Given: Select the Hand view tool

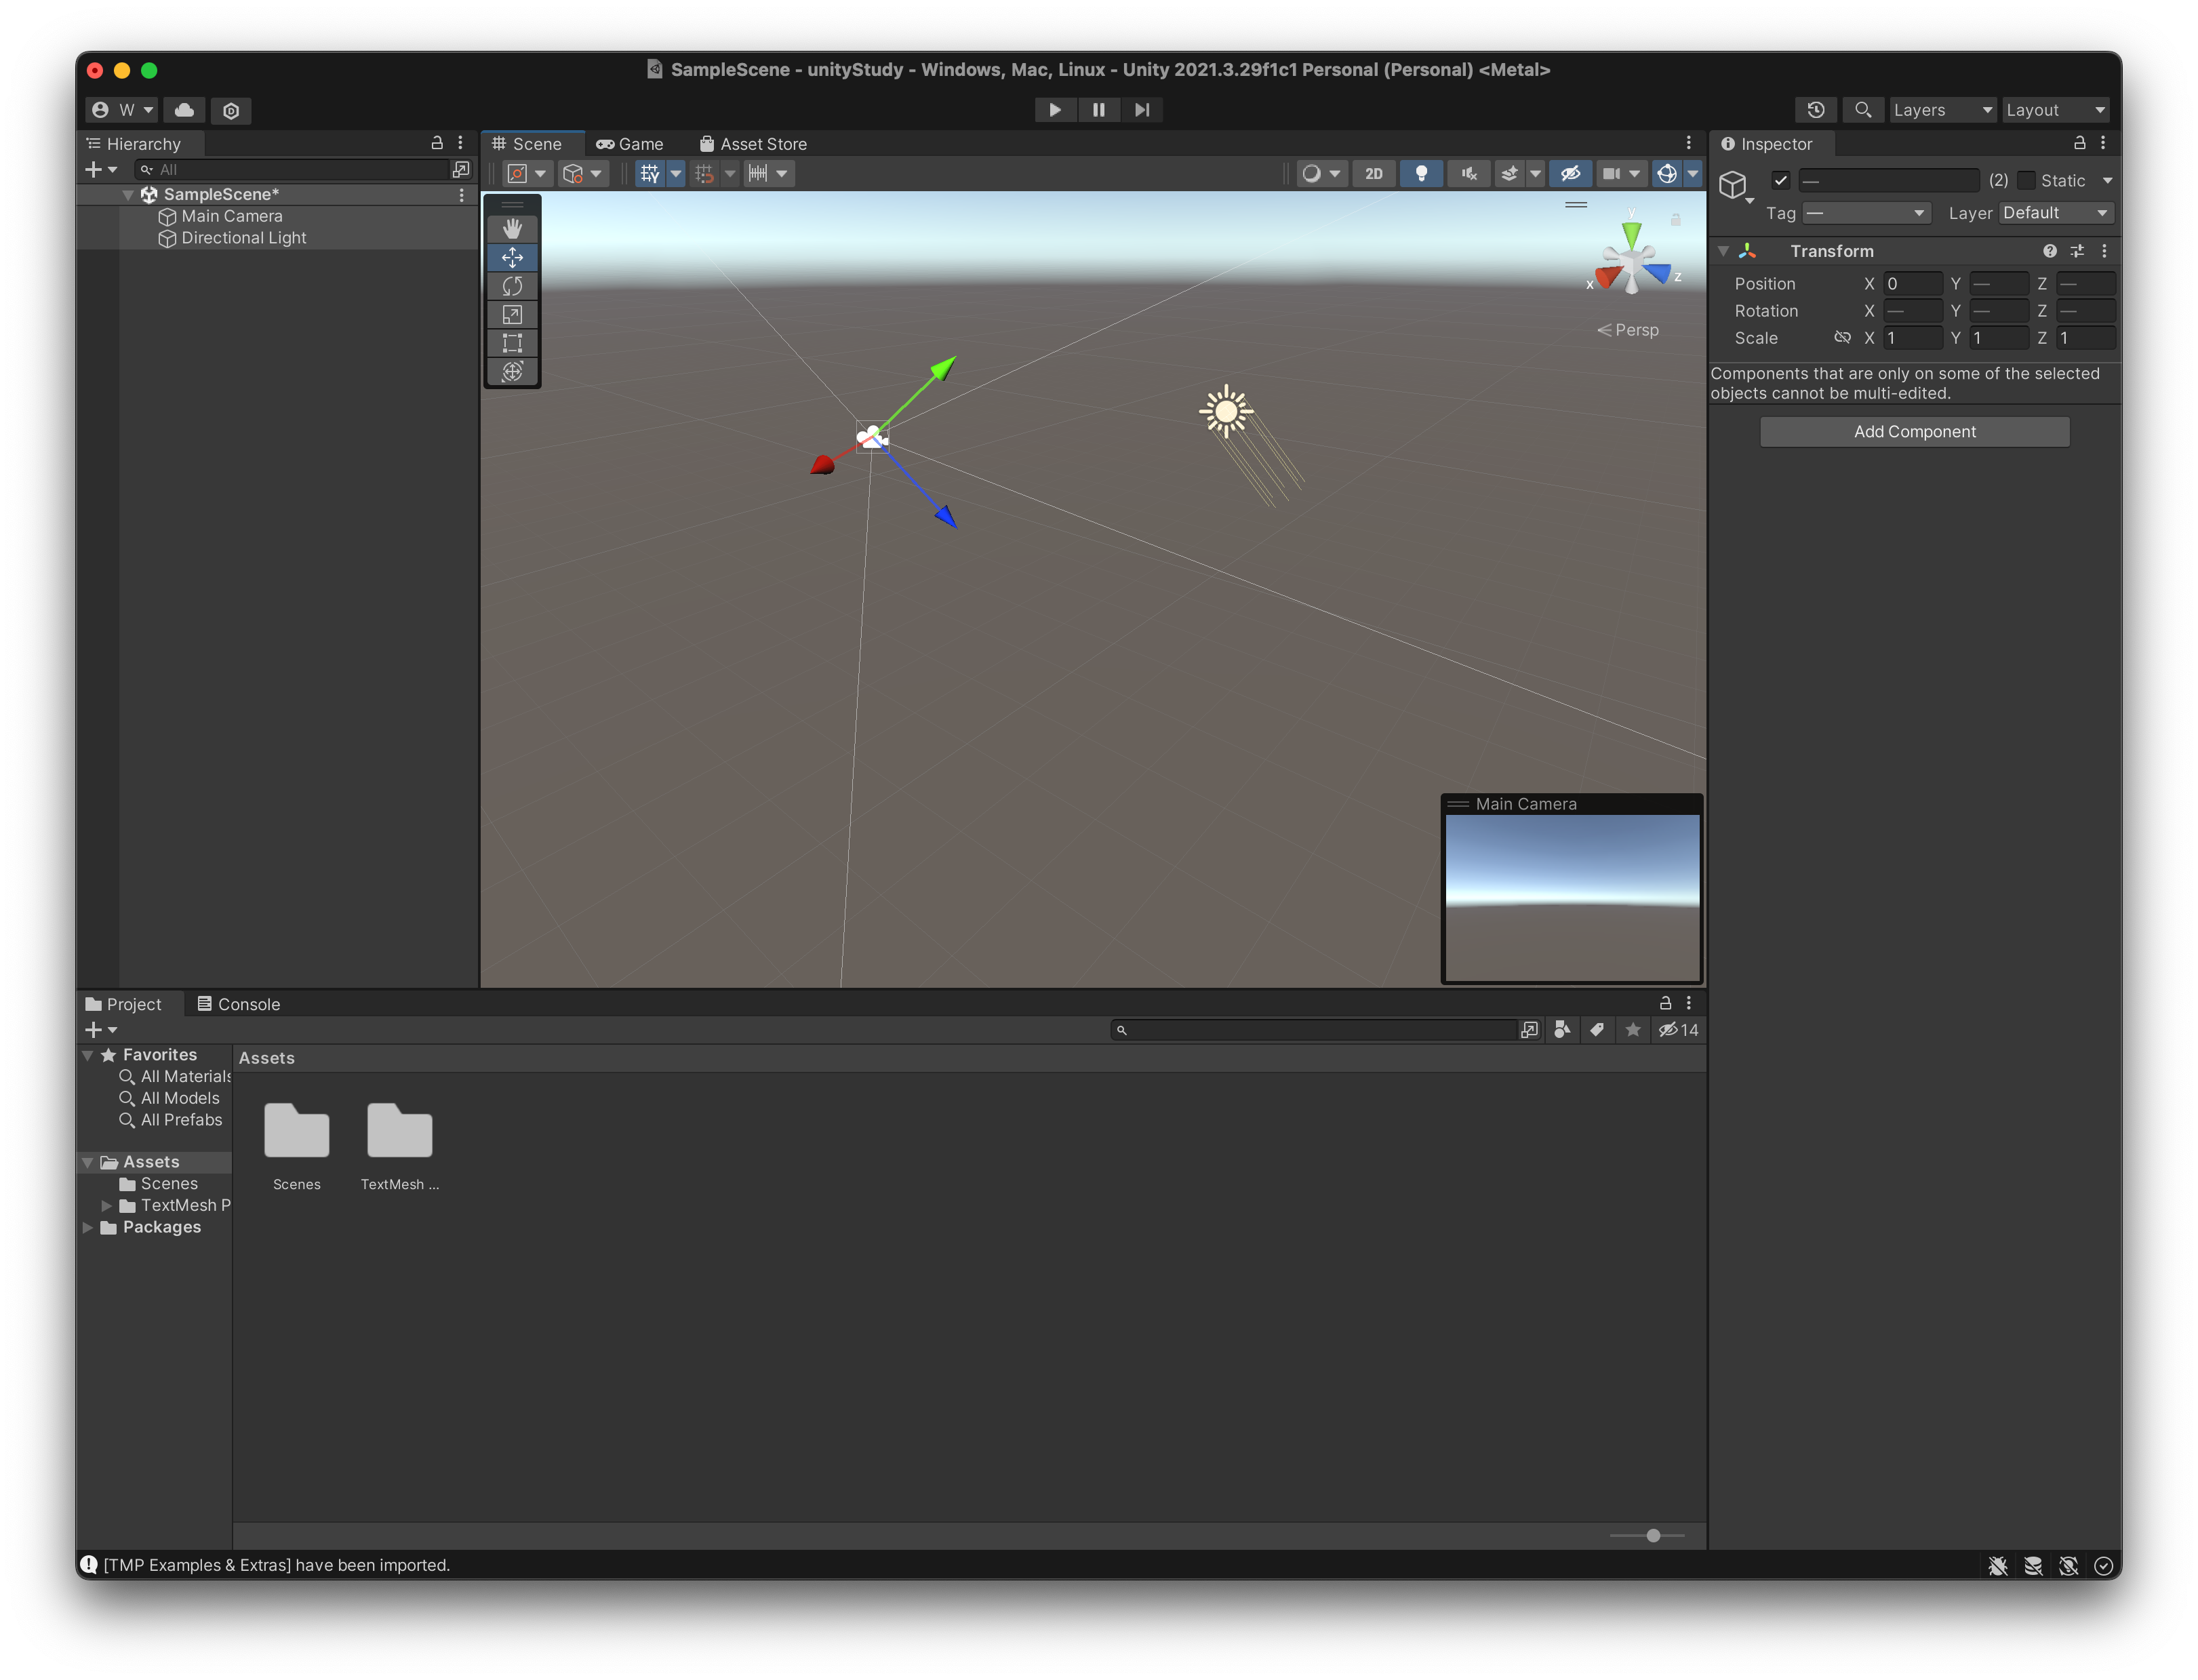Looking at the screenshot, I should [x=512, y=228].
